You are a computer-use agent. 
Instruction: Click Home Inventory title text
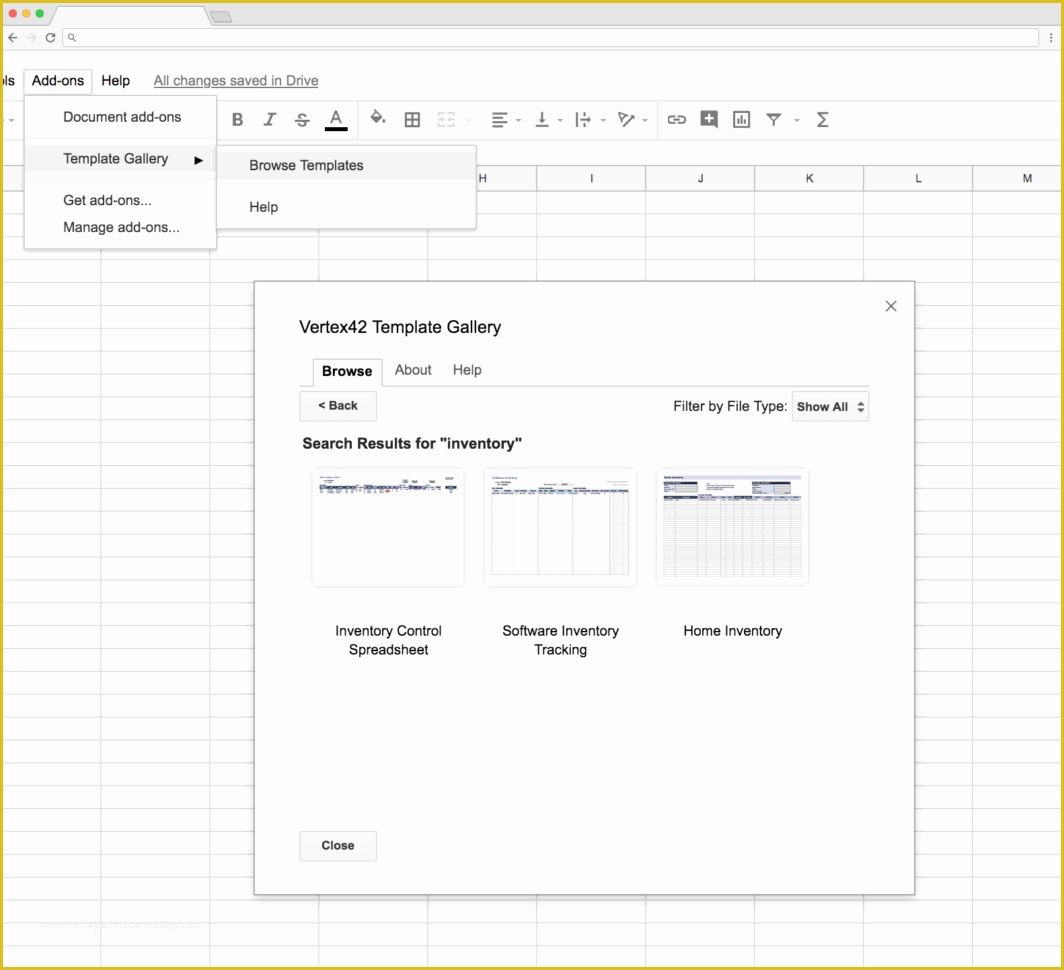click(x=732, y=631)
